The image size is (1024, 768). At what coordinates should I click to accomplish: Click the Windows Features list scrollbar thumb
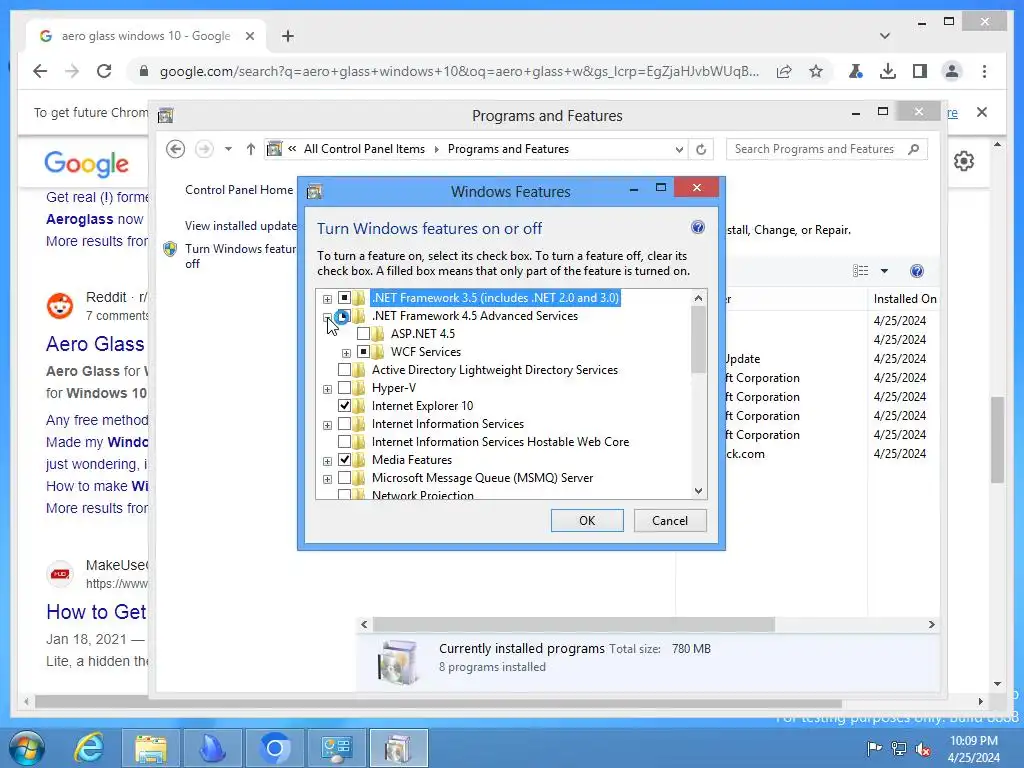pyautogui.click(x=698, y=340)
